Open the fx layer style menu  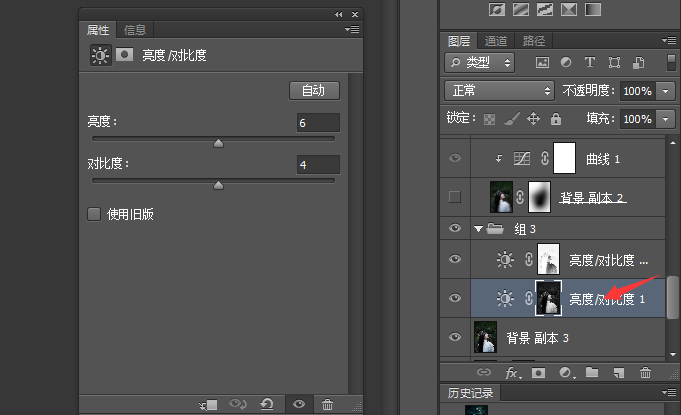pos(512,373)
